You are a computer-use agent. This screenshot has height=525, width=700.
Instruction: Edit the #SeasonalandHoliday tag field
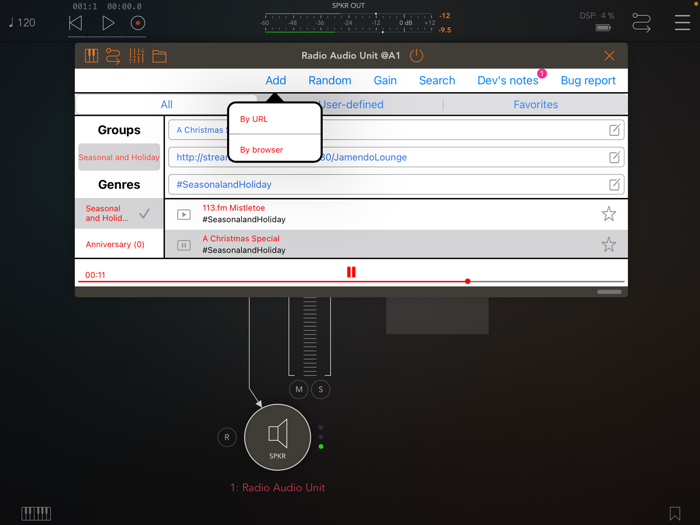(x=614, y=184)
